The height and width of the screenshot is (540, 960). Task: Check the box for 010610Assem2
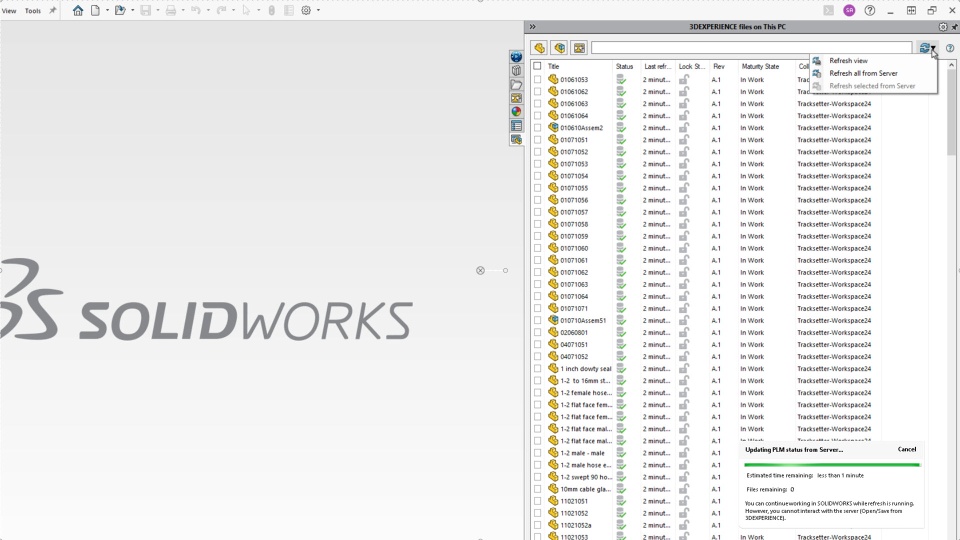tap(538, 128)
